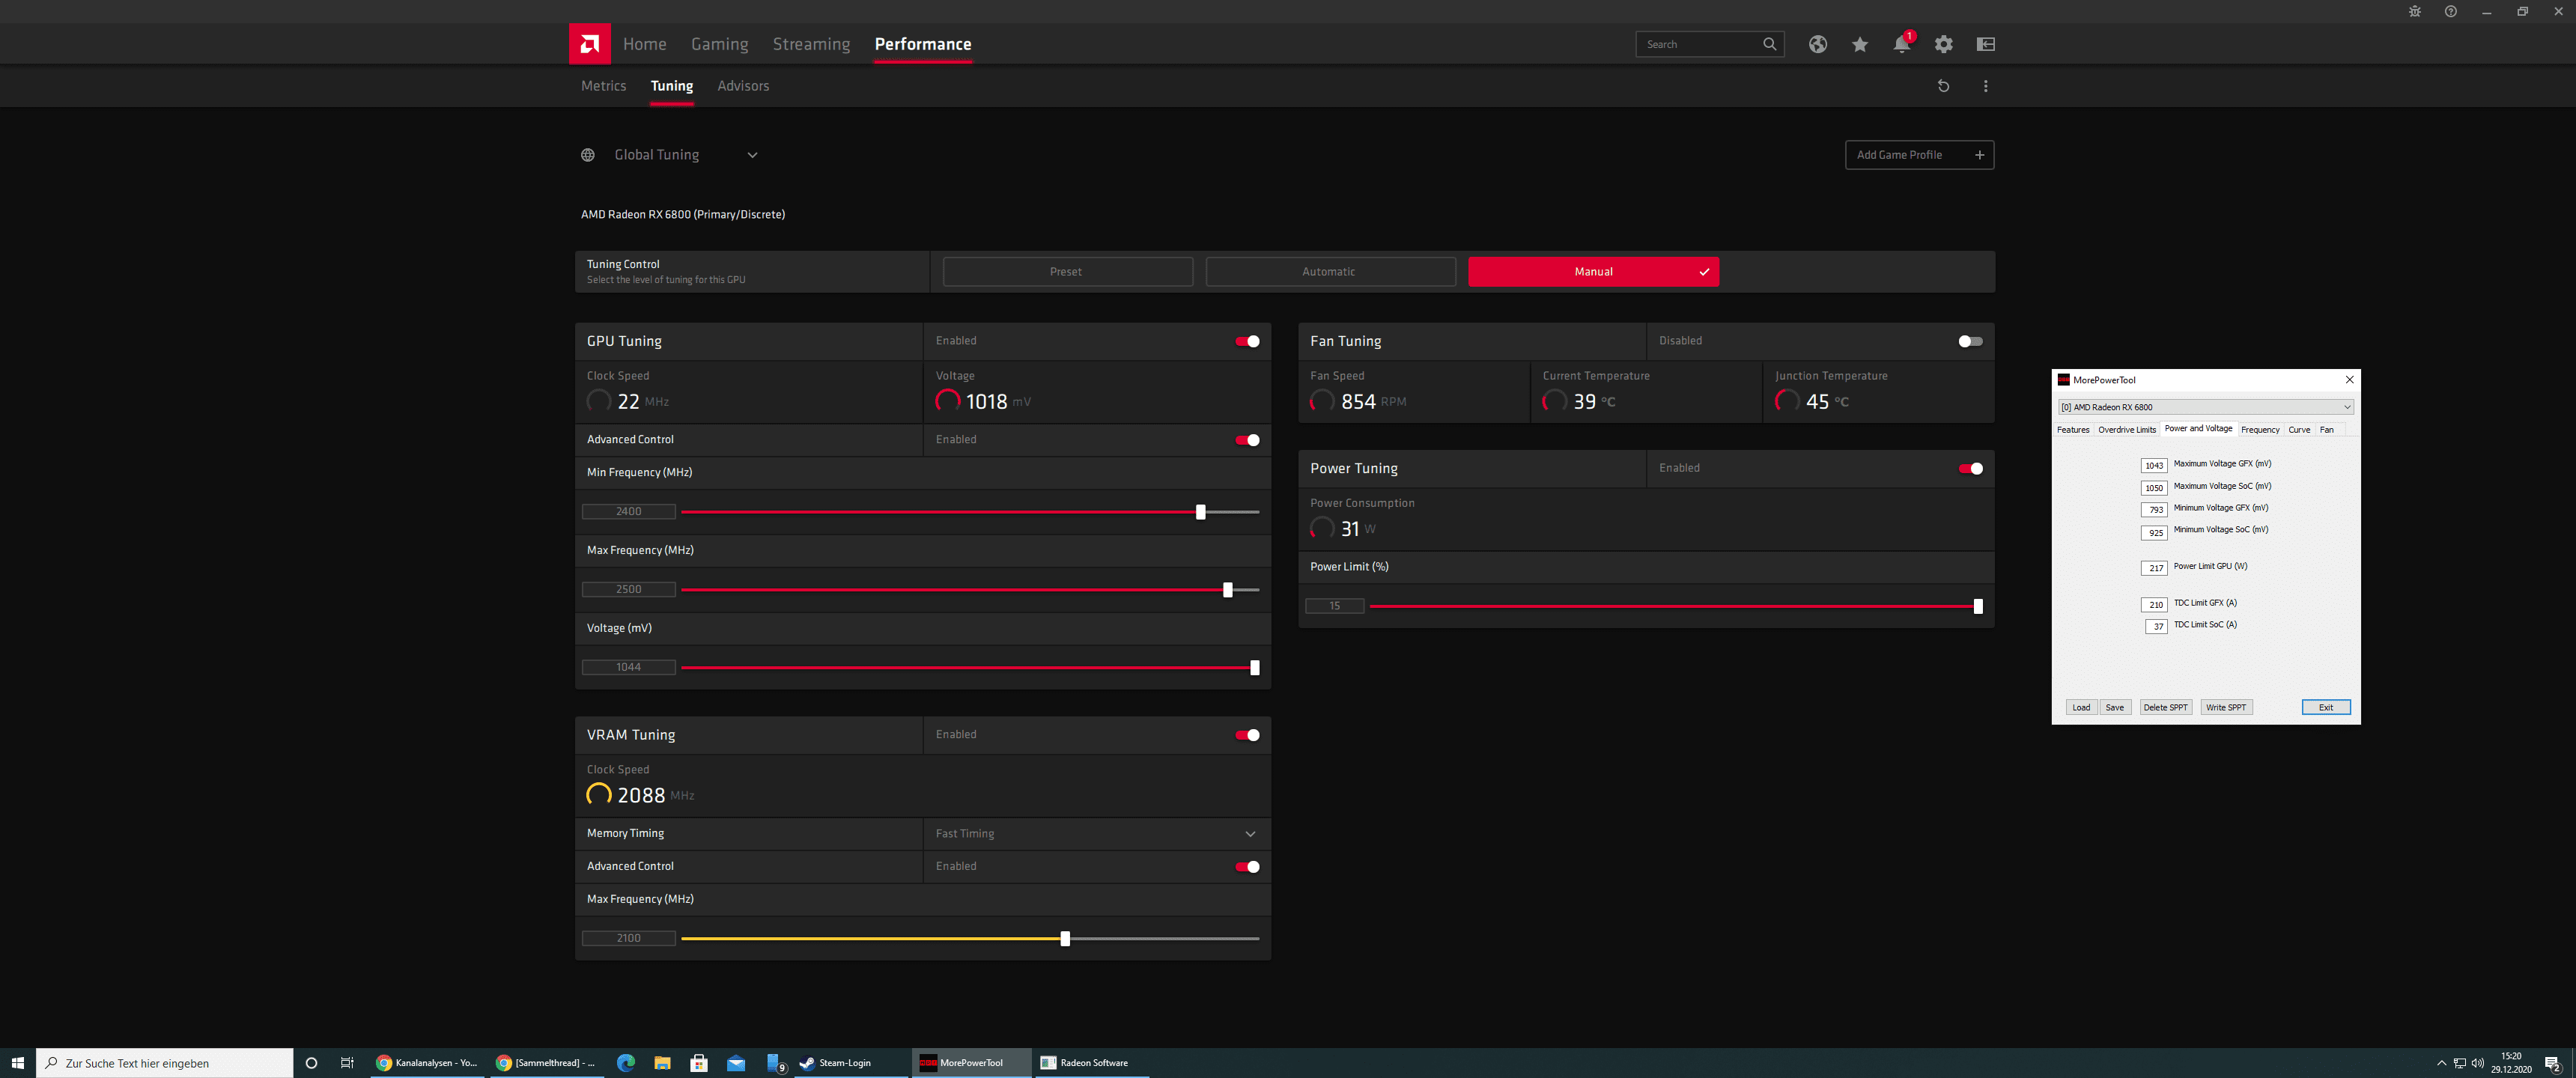Viewport: 2576px width, 1078px height.
Task: Switch to Overdrive Limits tab in MorePowerTool
Action: (2126, 430)
